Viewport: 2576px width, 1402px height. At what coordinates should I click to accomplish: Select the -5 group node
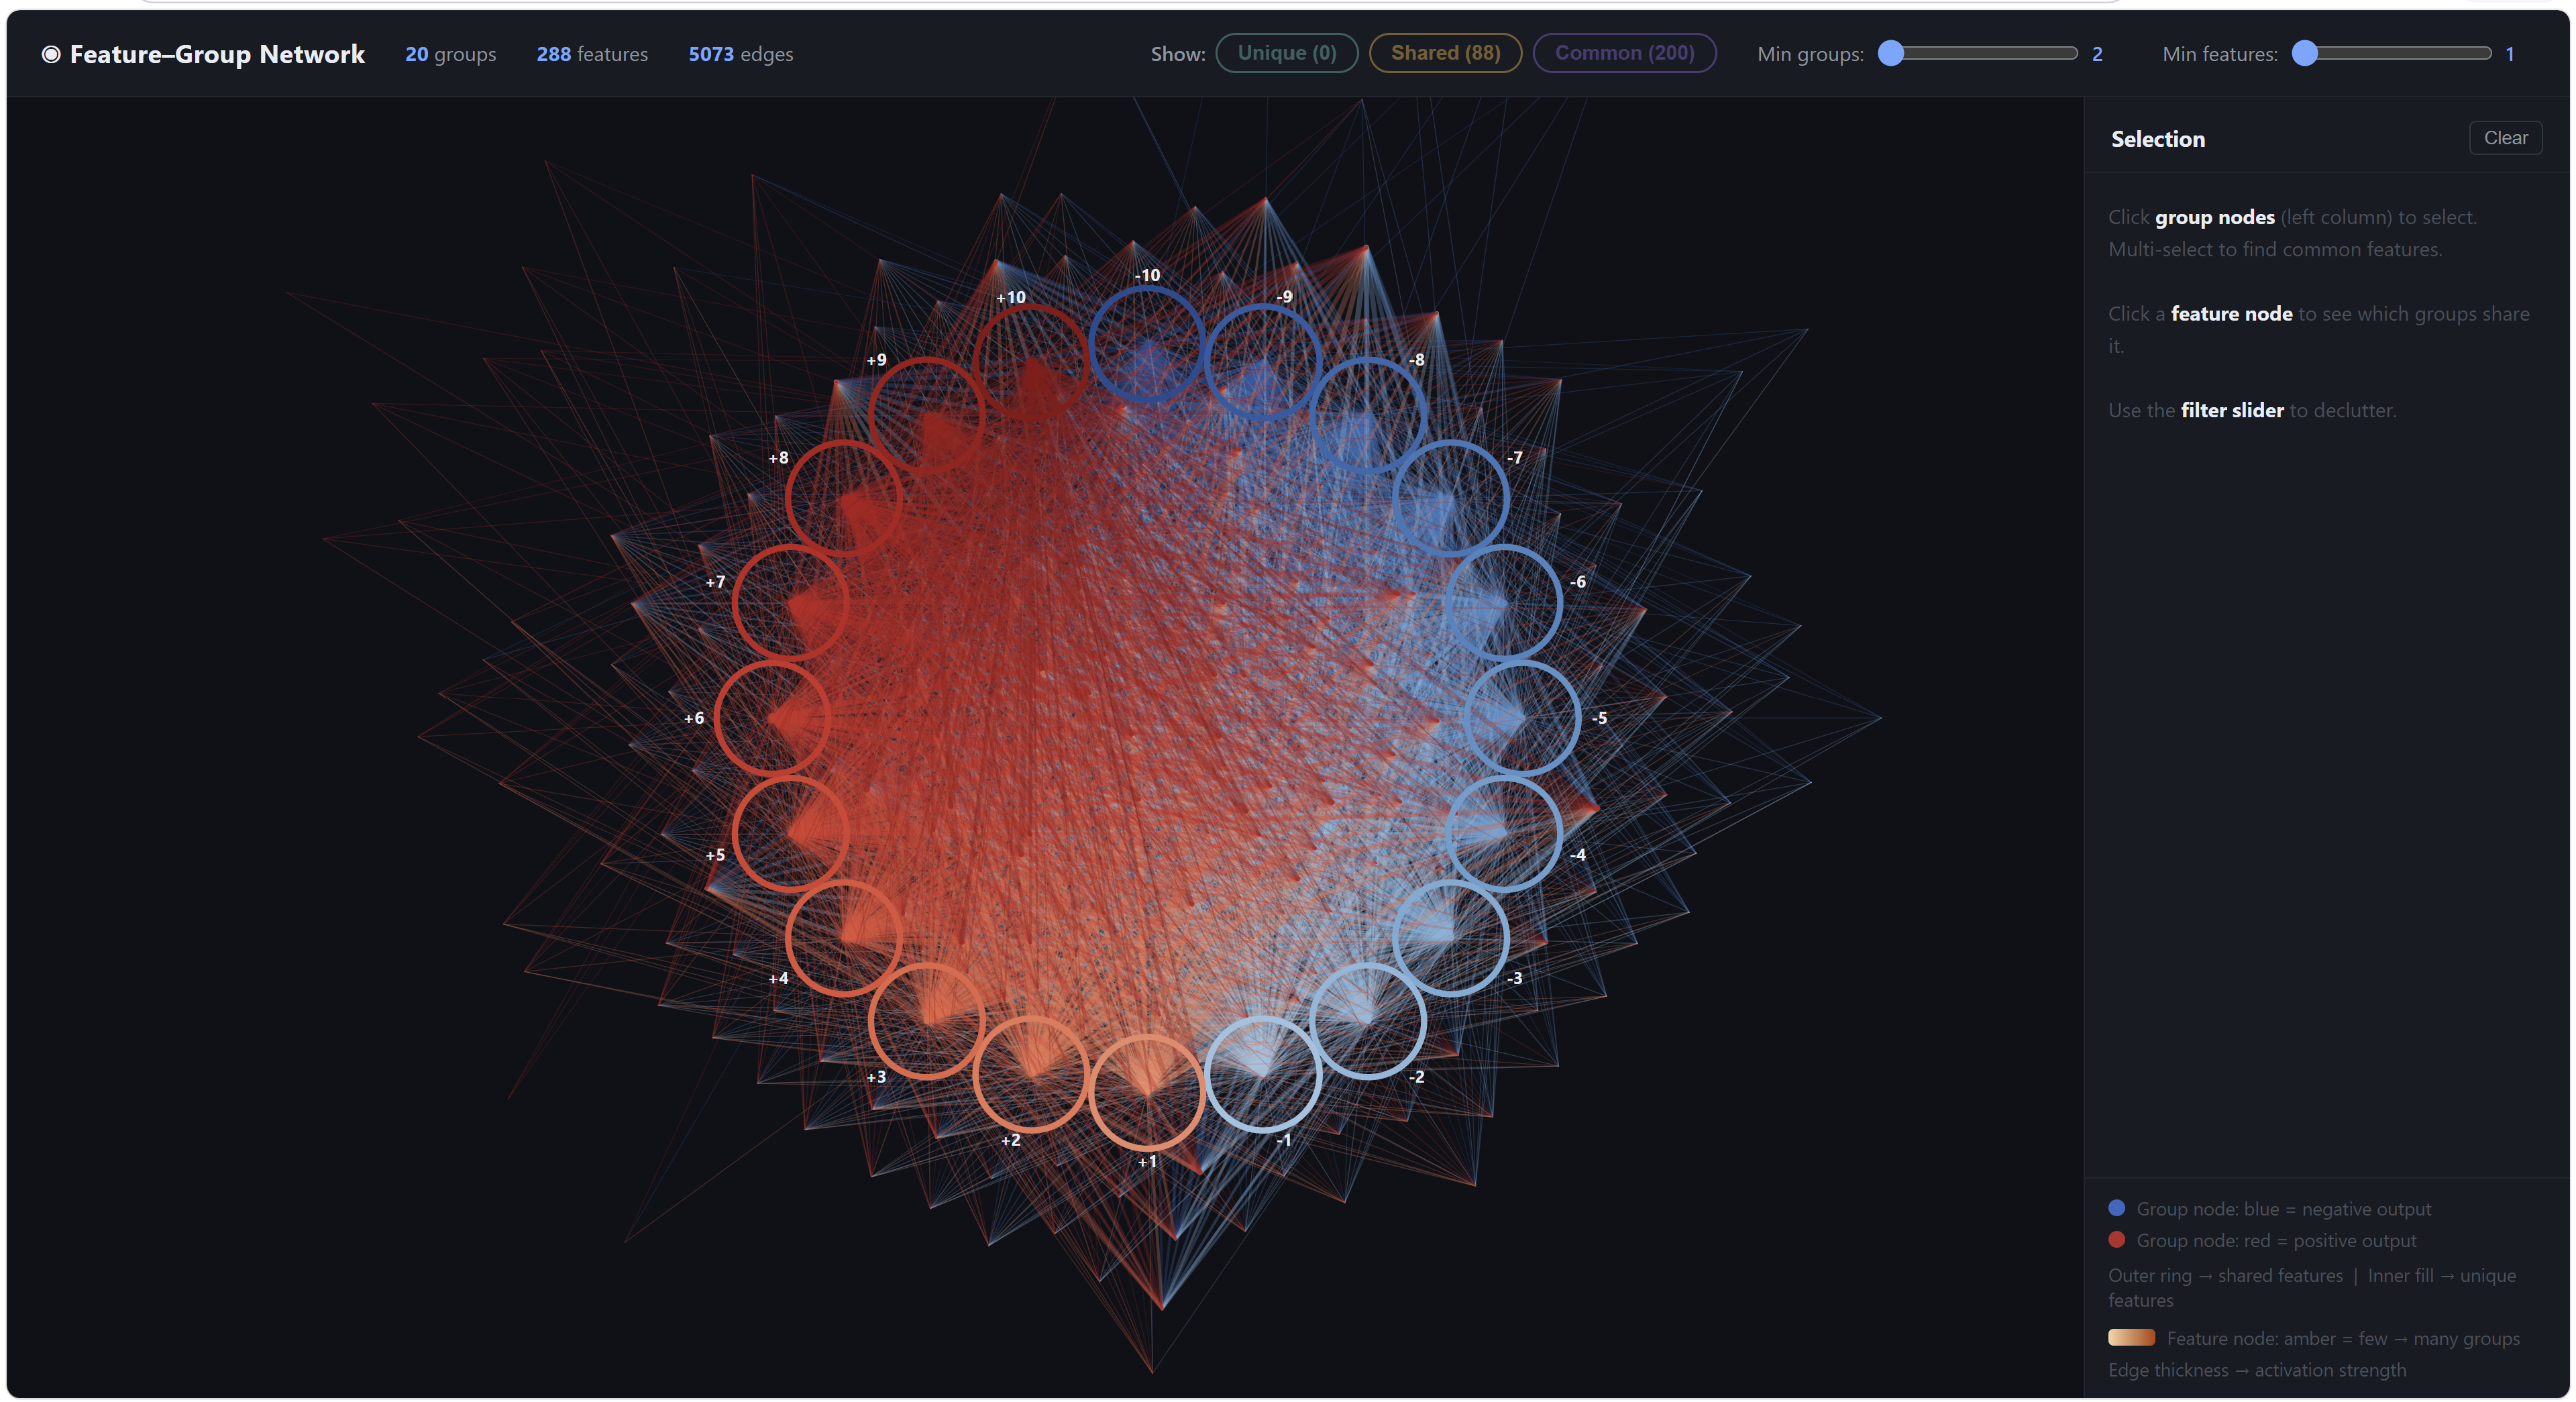click(1521, 718)
